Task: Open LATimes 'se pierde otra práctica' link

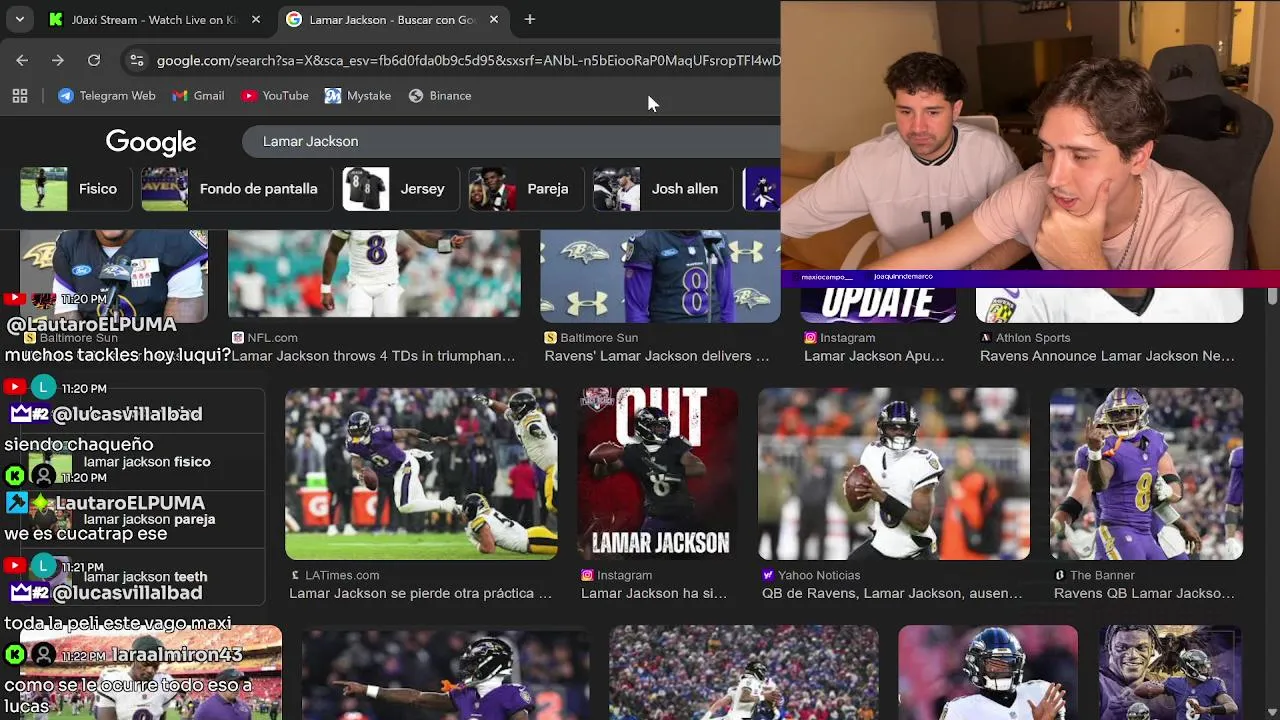Action: (x=420, y=594)
